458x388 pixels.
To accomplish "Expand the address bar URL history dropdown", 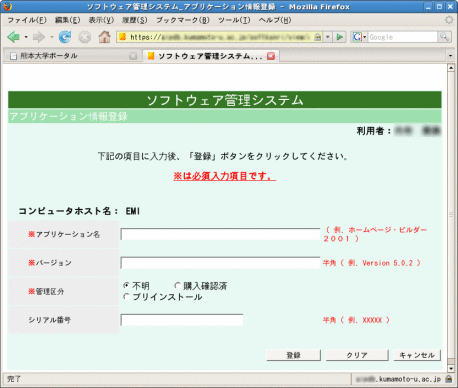I will point(328,37).
